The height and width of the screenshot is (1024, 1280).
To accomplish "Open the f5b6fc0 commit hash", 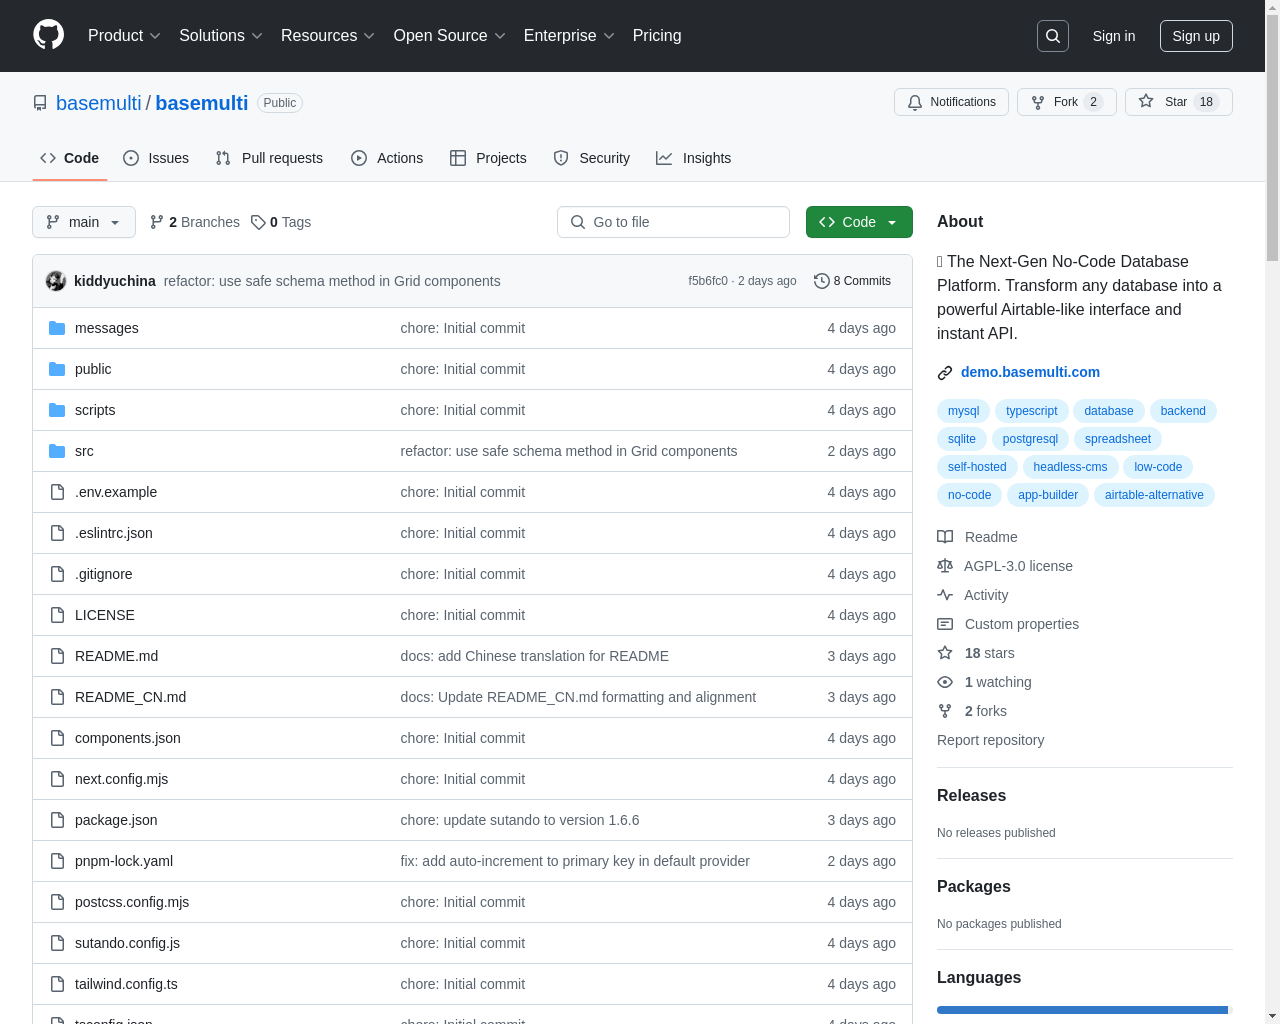I will click(x=708, y=281).
